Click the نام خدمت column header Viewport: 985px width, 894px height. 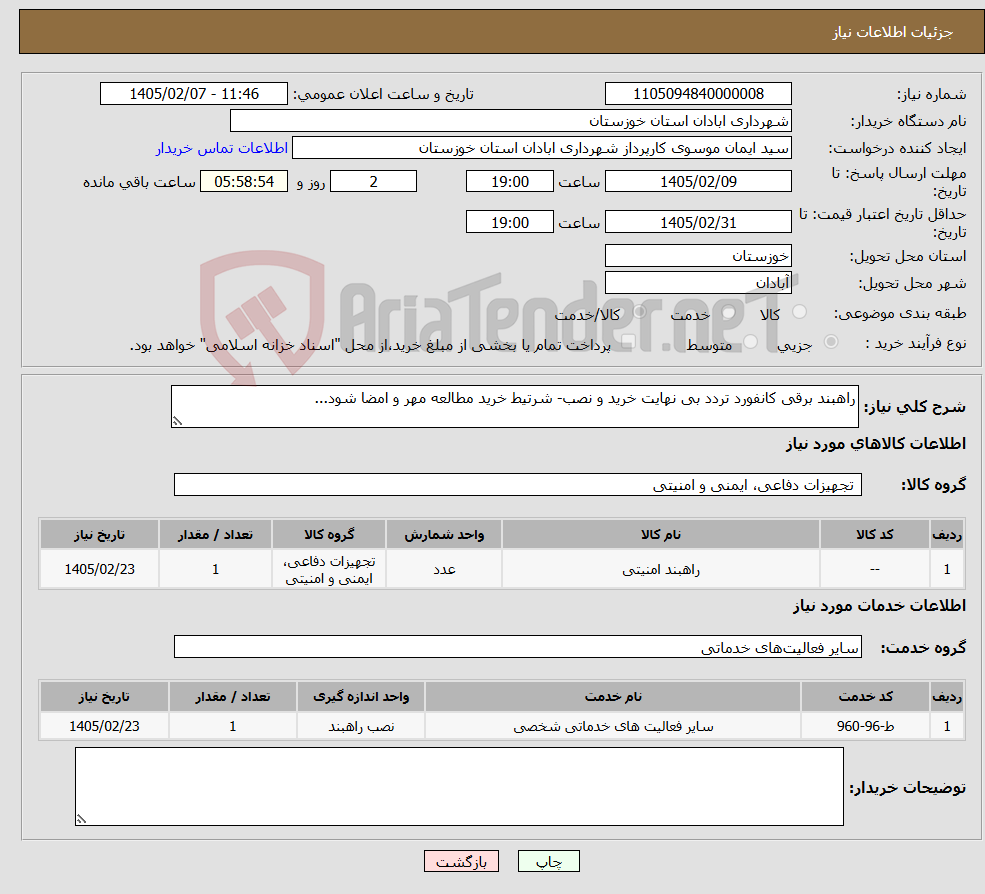613,697
